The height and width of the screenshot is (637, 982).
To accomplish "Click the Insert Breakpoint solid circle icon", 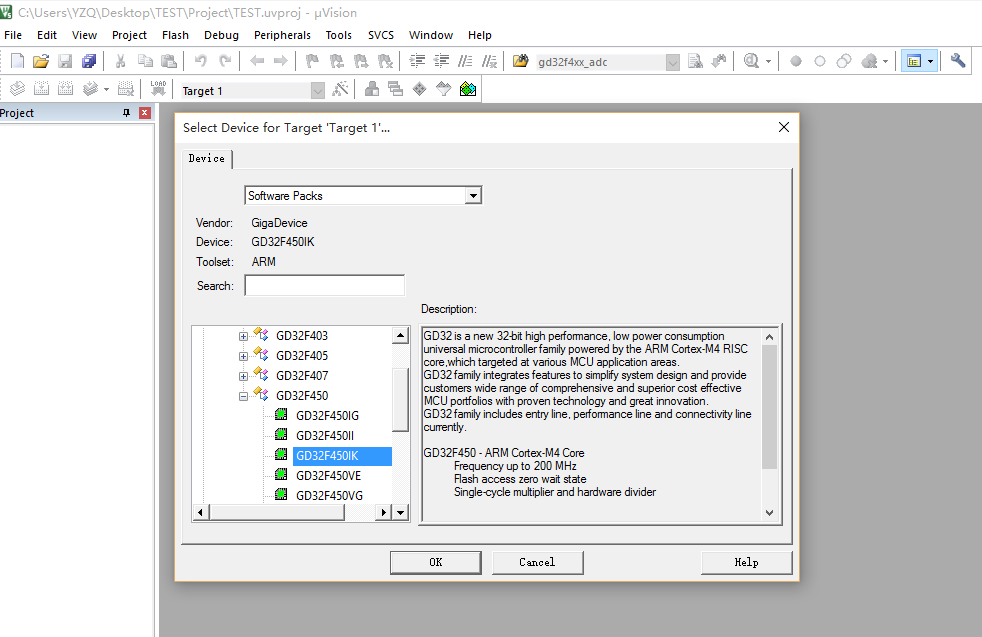I will pyautogui.click(x=795, y=61).
